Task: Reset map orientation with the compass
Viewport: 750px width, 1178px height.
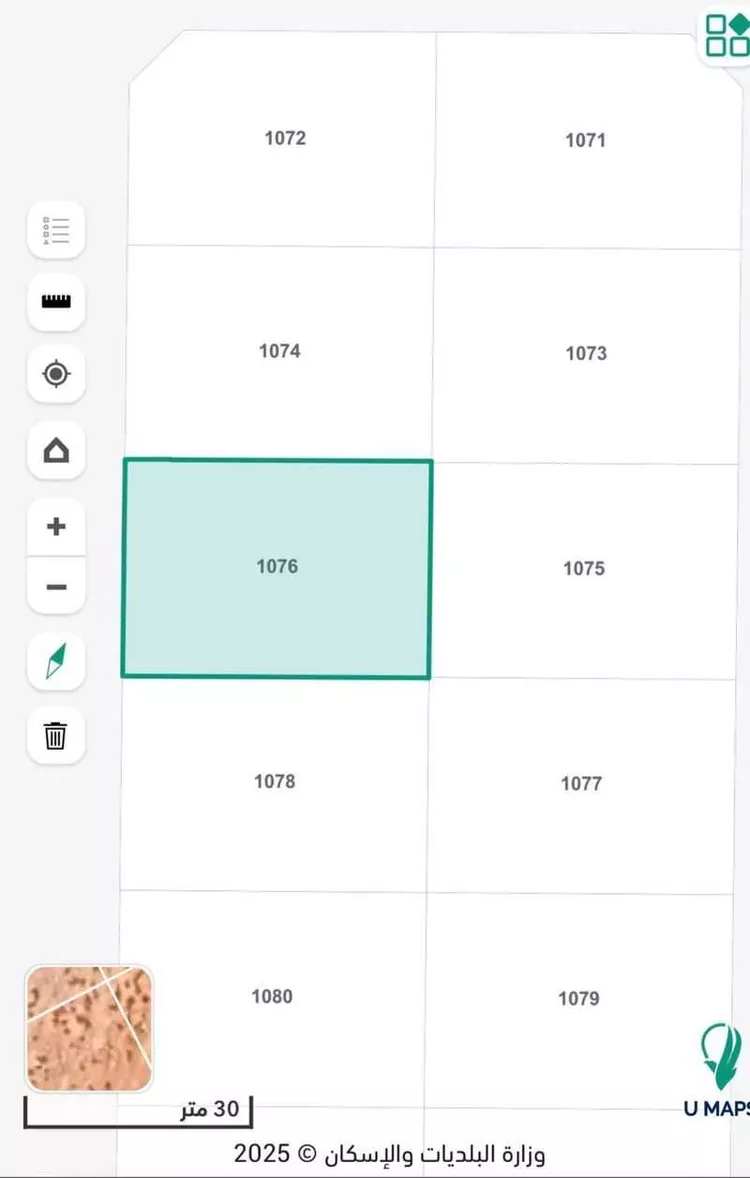Action: point(56,661)
